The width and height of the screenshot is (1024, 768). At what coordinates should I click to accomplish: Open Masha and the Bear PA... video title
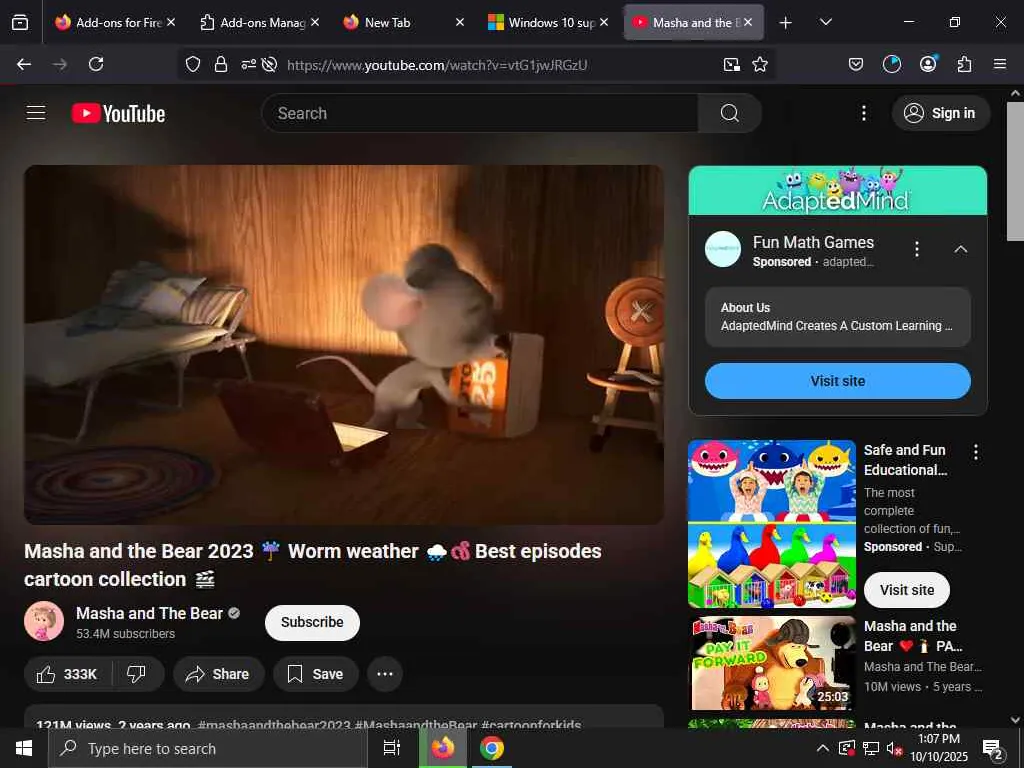coord(913,636)
